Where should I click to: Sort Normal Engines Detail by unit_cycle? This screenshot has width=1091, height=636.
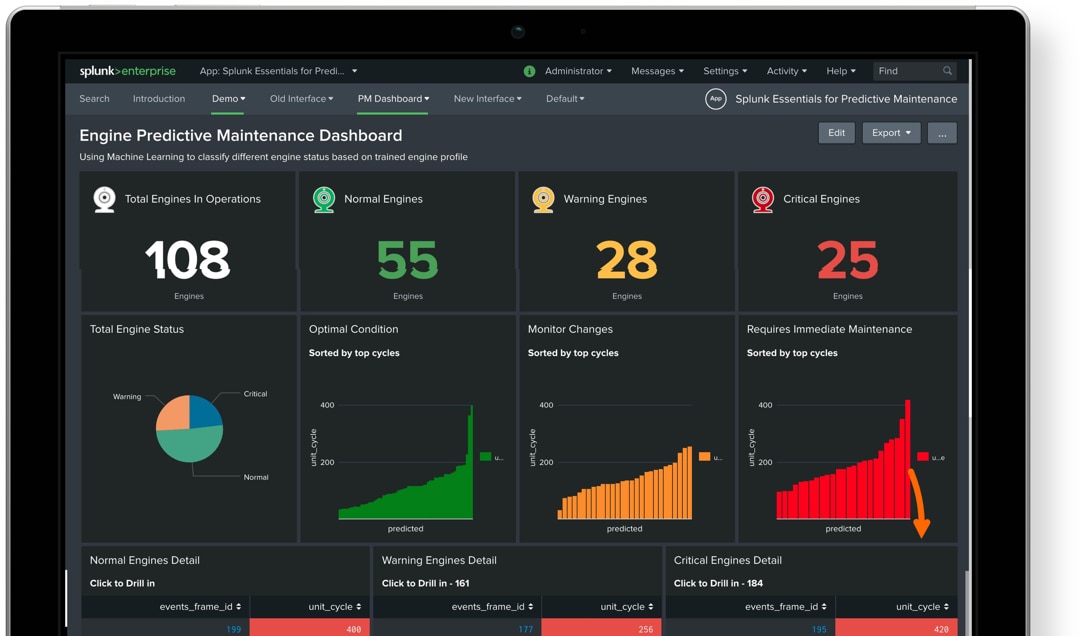tap(335, 607)
